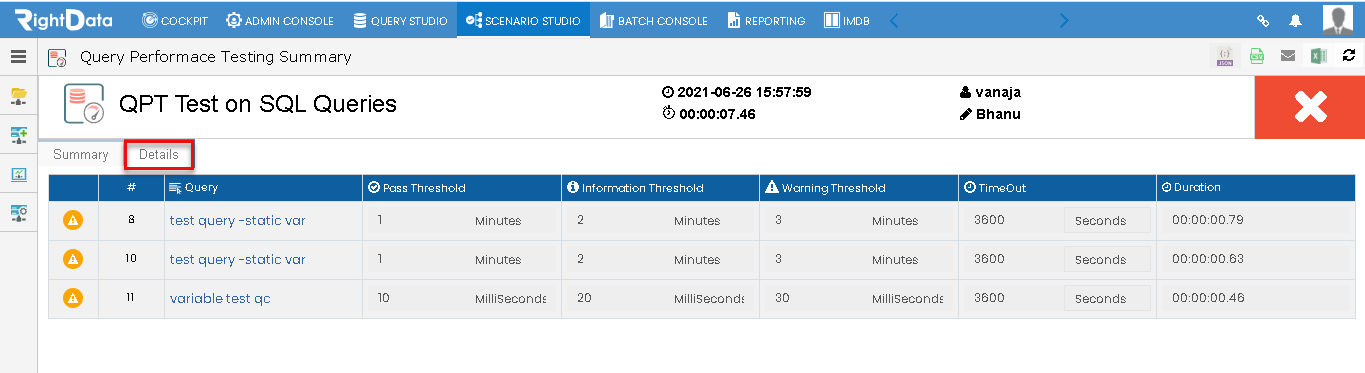Viewport: 1365px width, 373px height.
Task: Open notifications bell
Action: [1295, 20]
